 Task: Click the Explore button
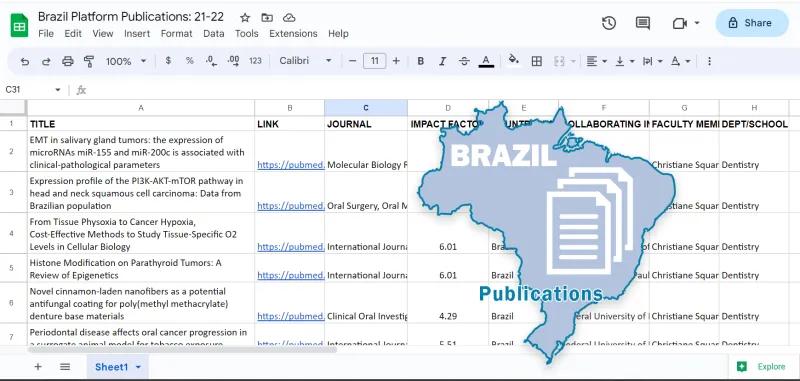pos(763,366)
